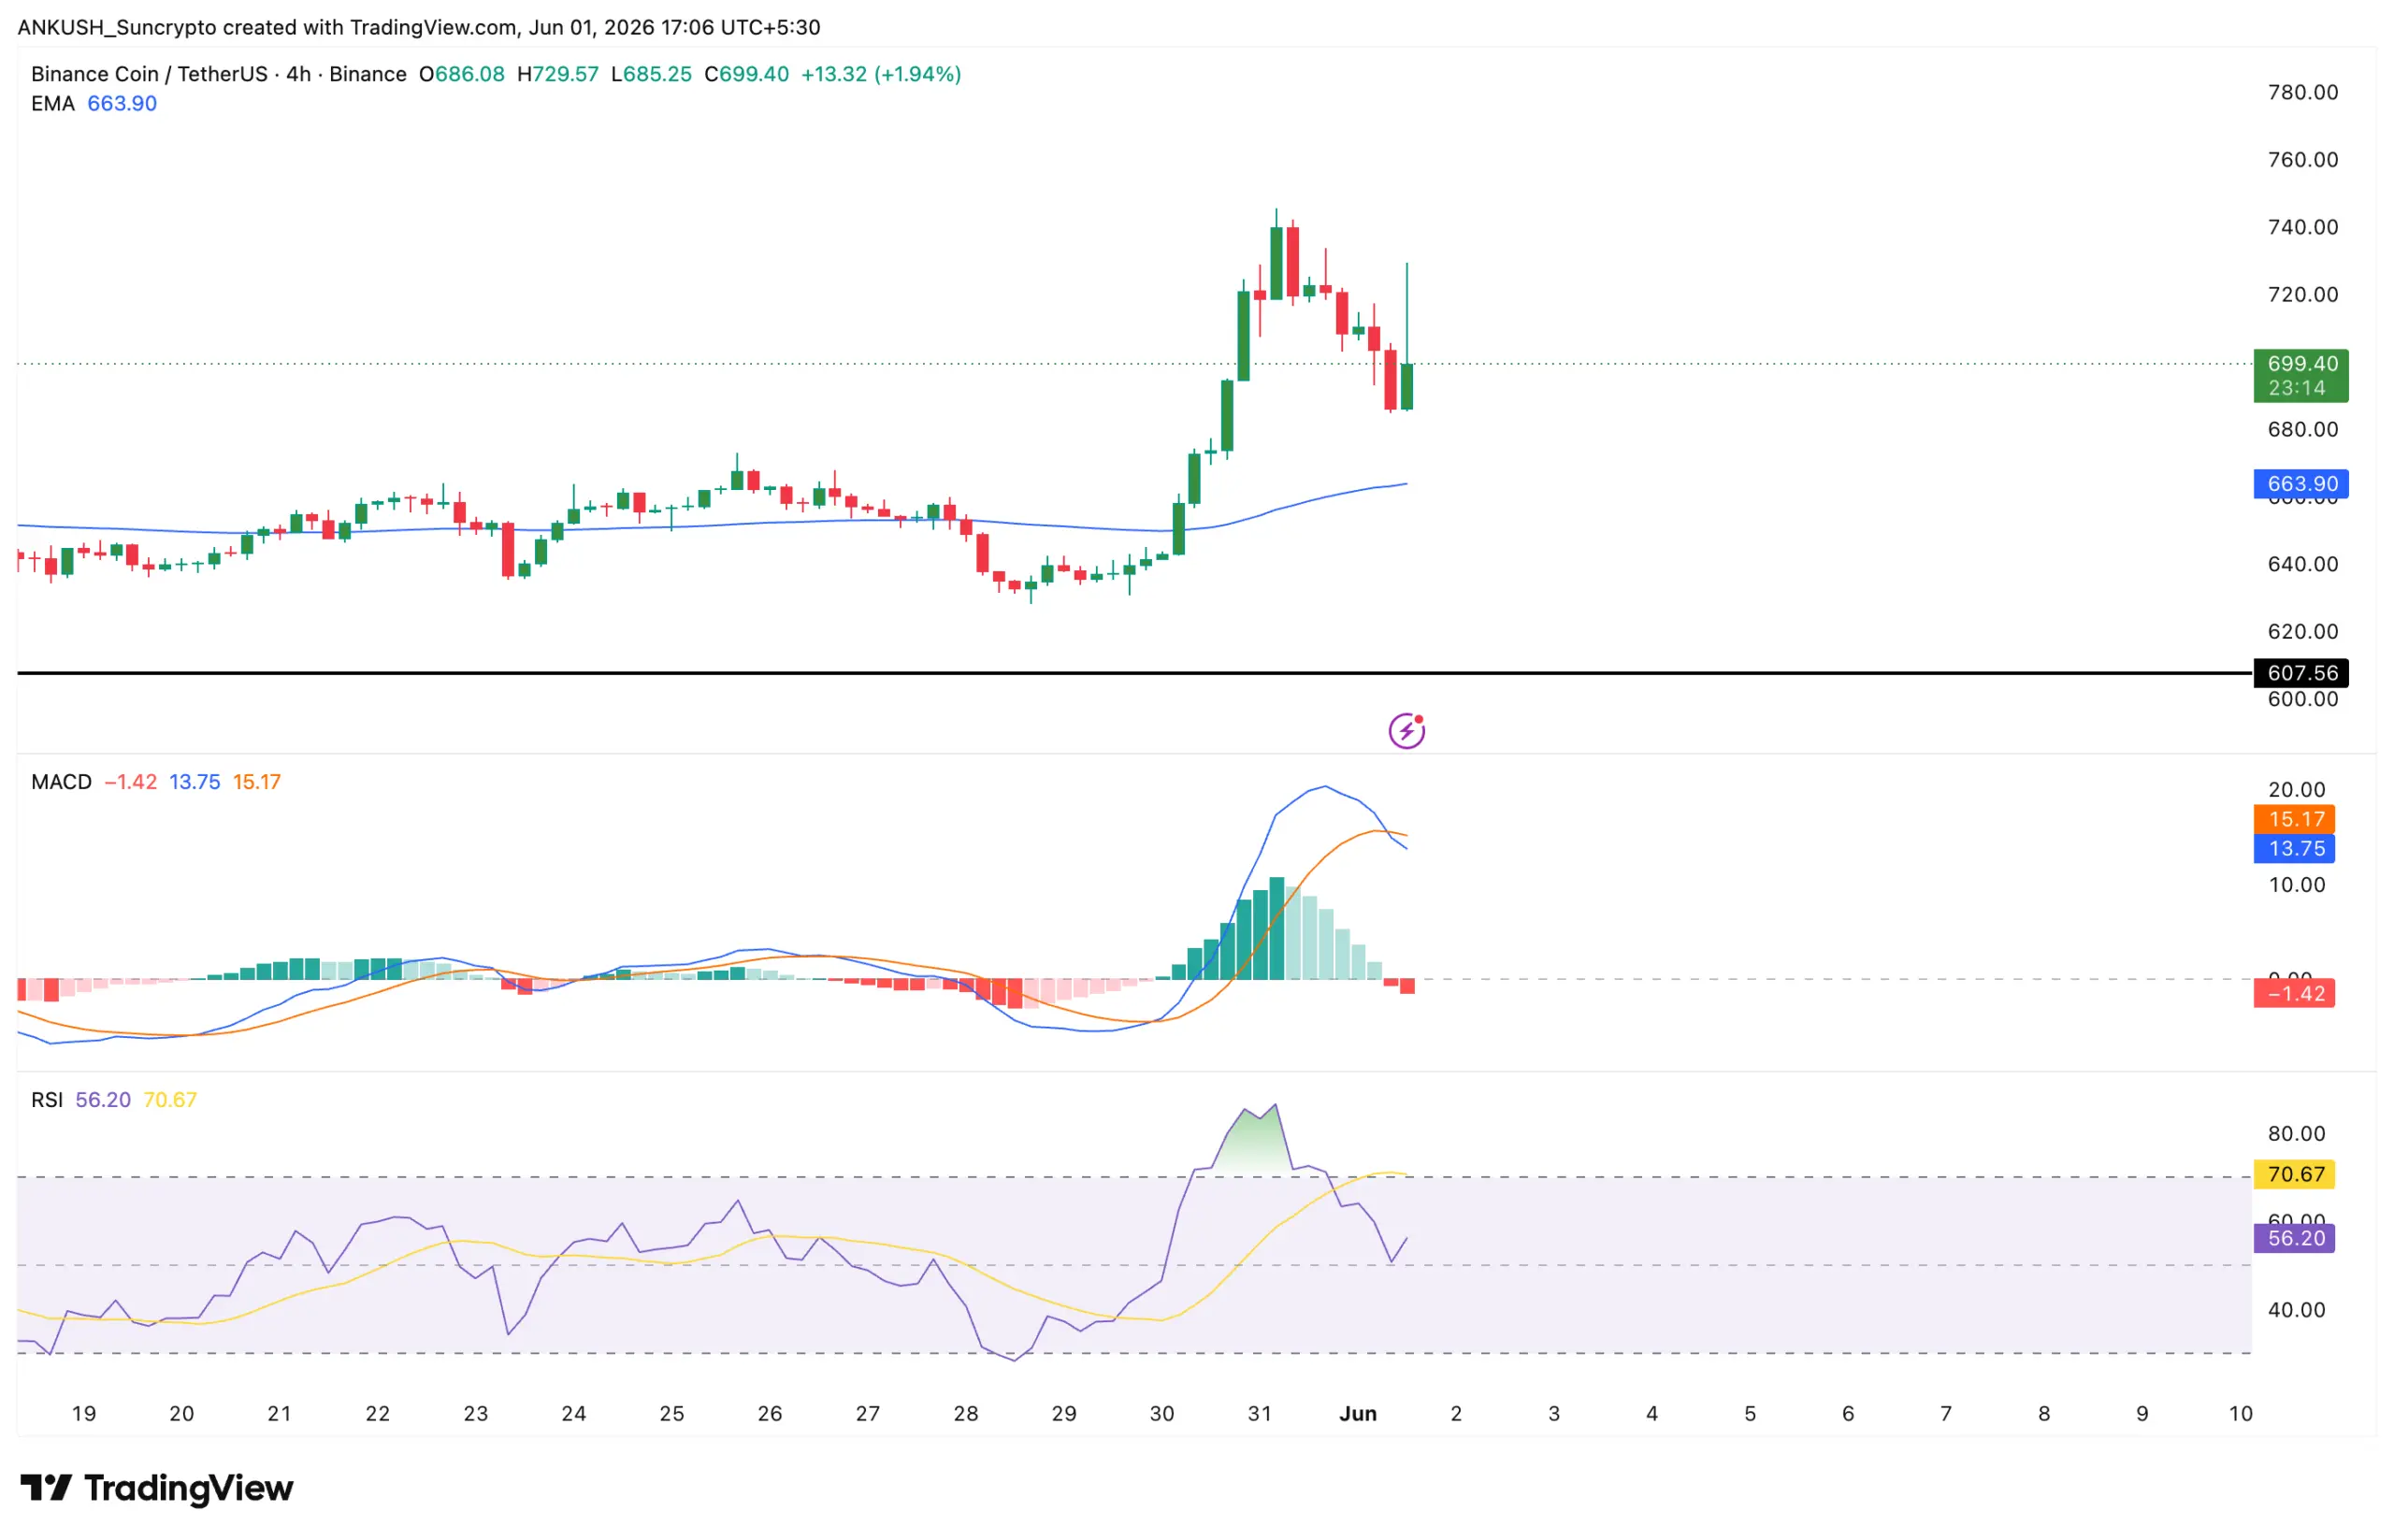Click the ANKUSH_Suncrypto attribution header text
Screen dimensions: 2394x1540
(419, 27)
